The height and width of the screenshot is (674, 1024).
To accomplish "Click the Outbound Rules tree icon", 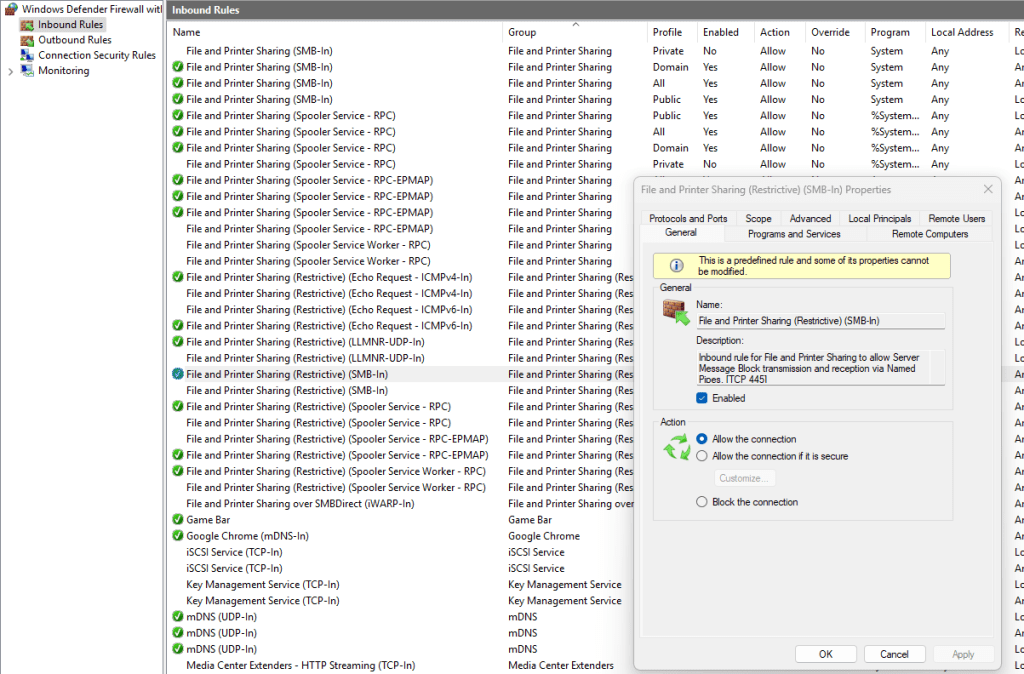I will 27,40.
